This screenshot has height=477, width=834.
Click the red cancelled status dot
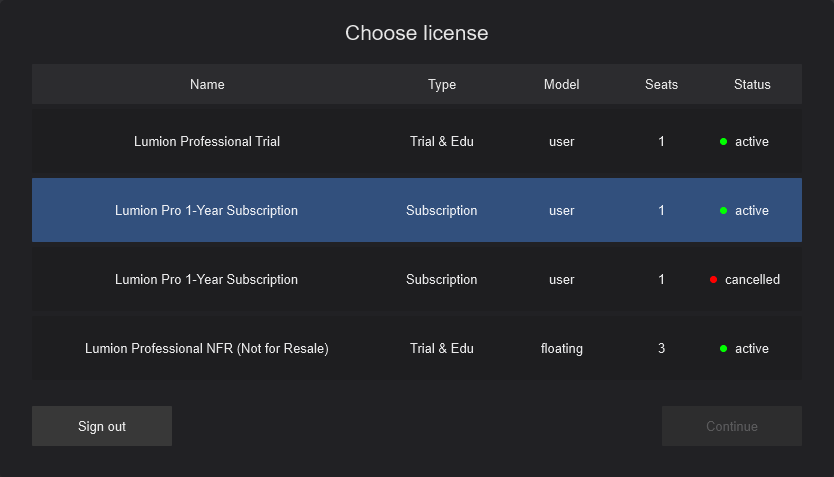coord(713,280)
